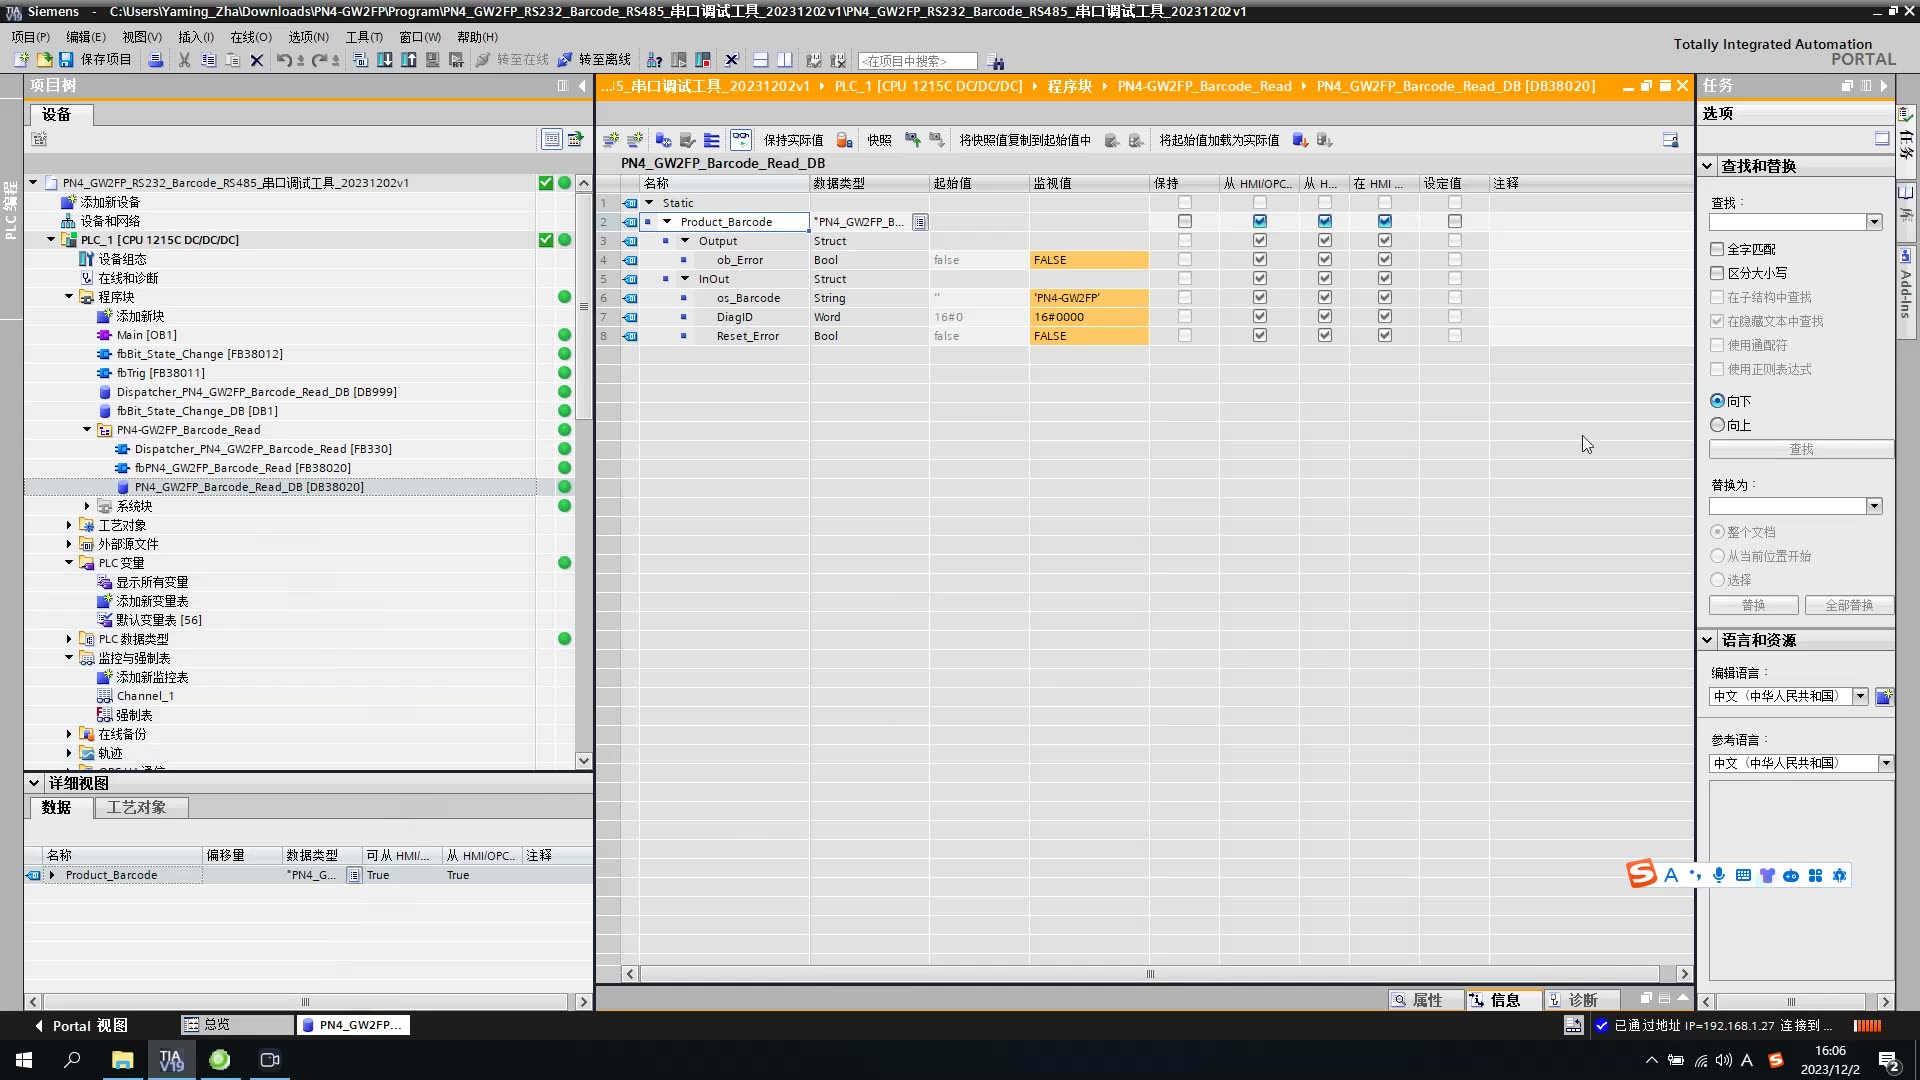Enable the whole word match (全字匹配) checkbox
Viewport: 1920px width, 1080px height.
(1717, 249)
